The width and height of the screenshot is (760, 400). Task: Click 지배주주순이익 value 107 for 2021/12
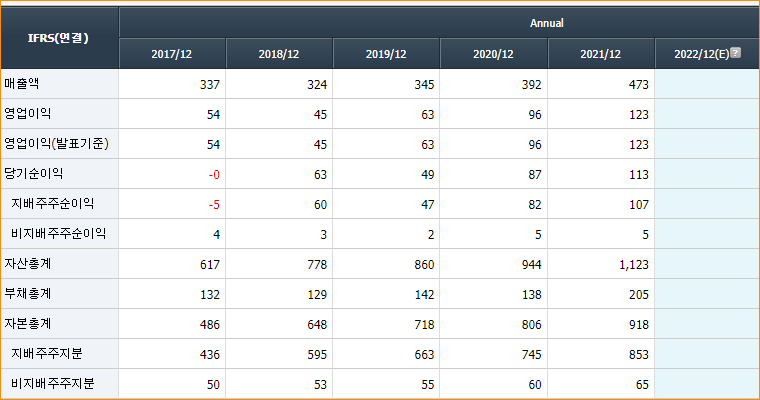[639, 205]
